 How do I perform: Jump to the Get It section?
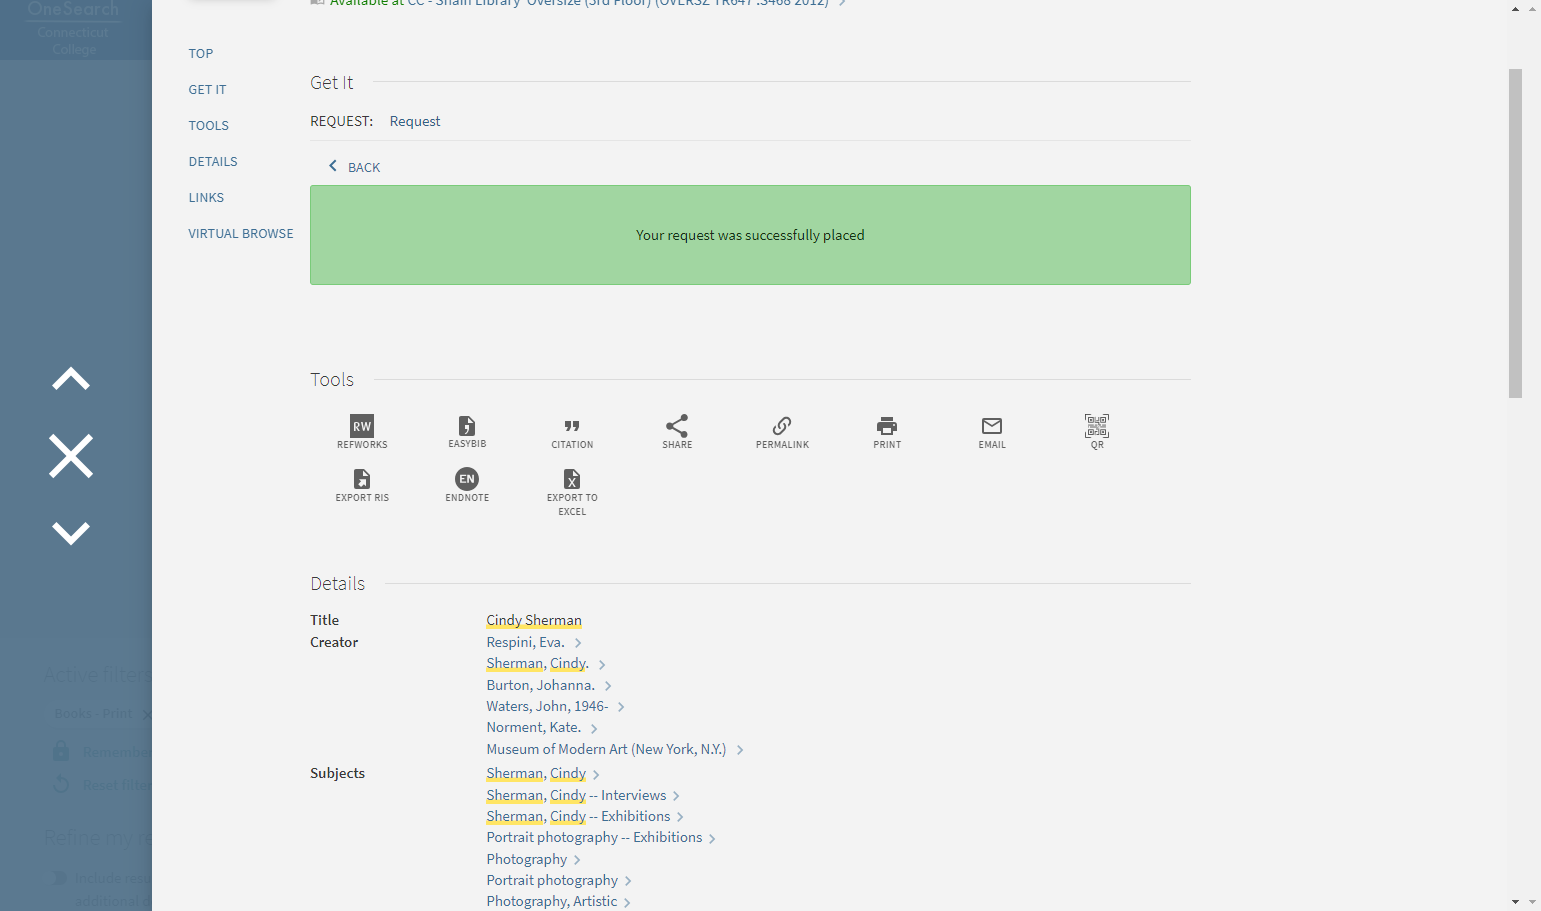click(207, 90)
